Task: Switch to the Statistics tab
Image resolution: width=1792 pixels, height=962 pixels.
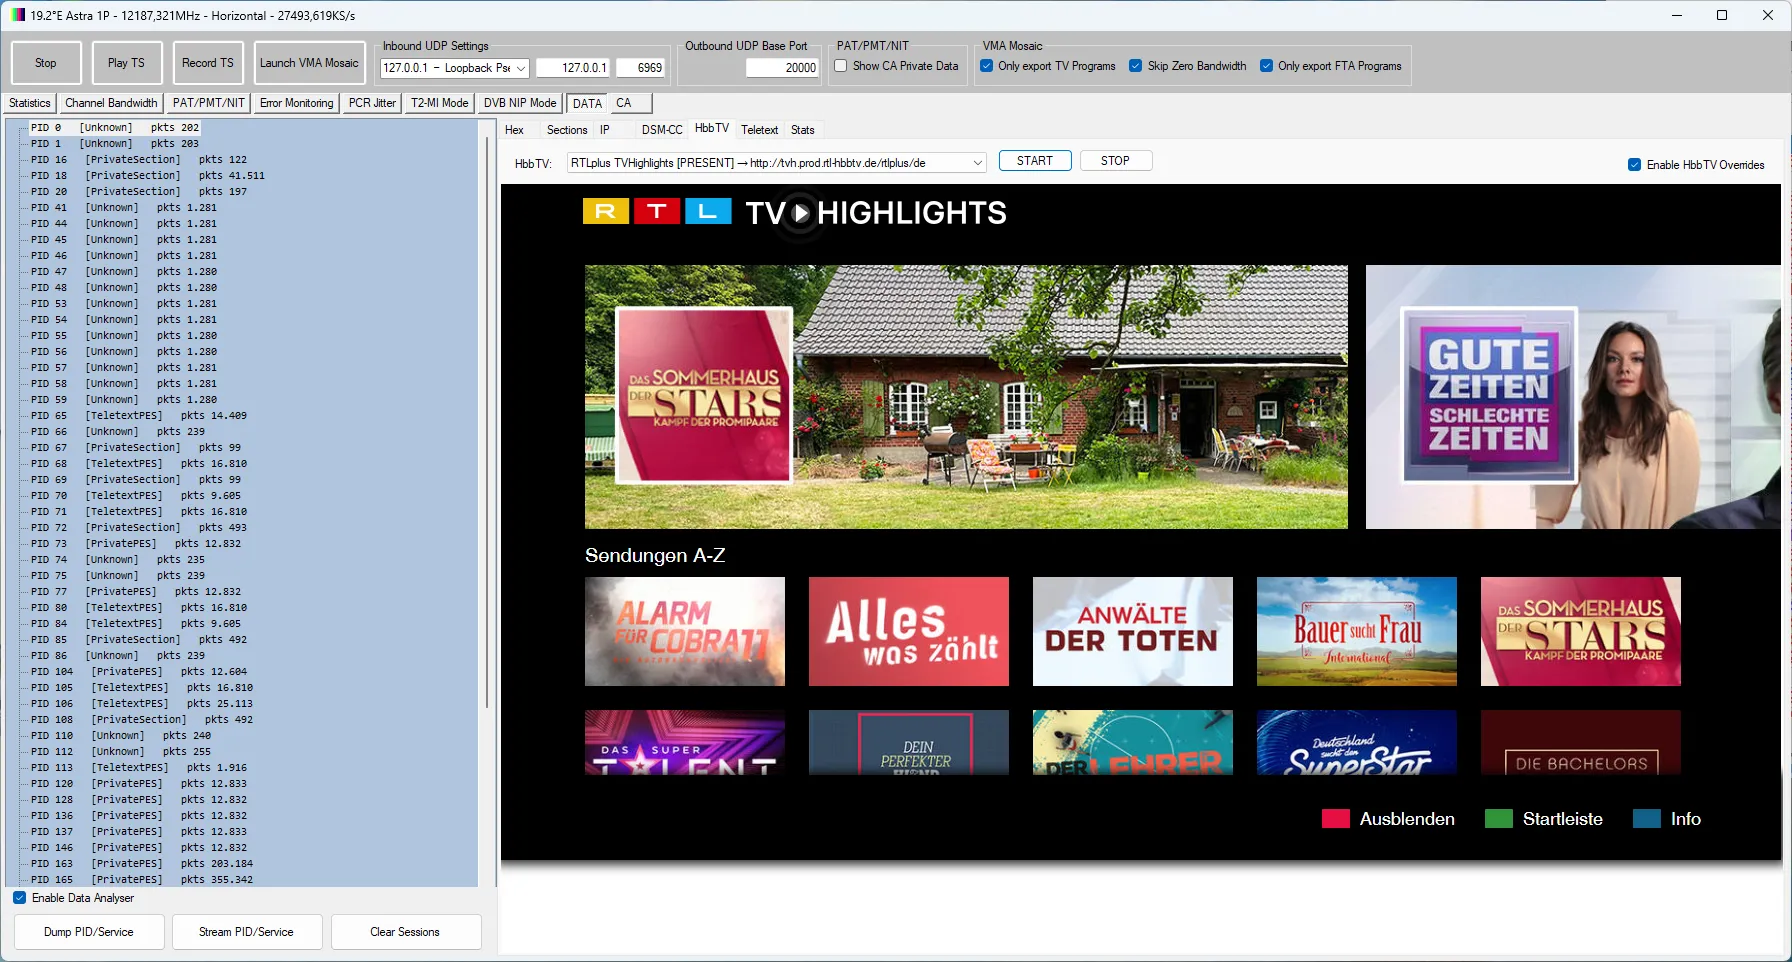Action: tap(30, 103)
